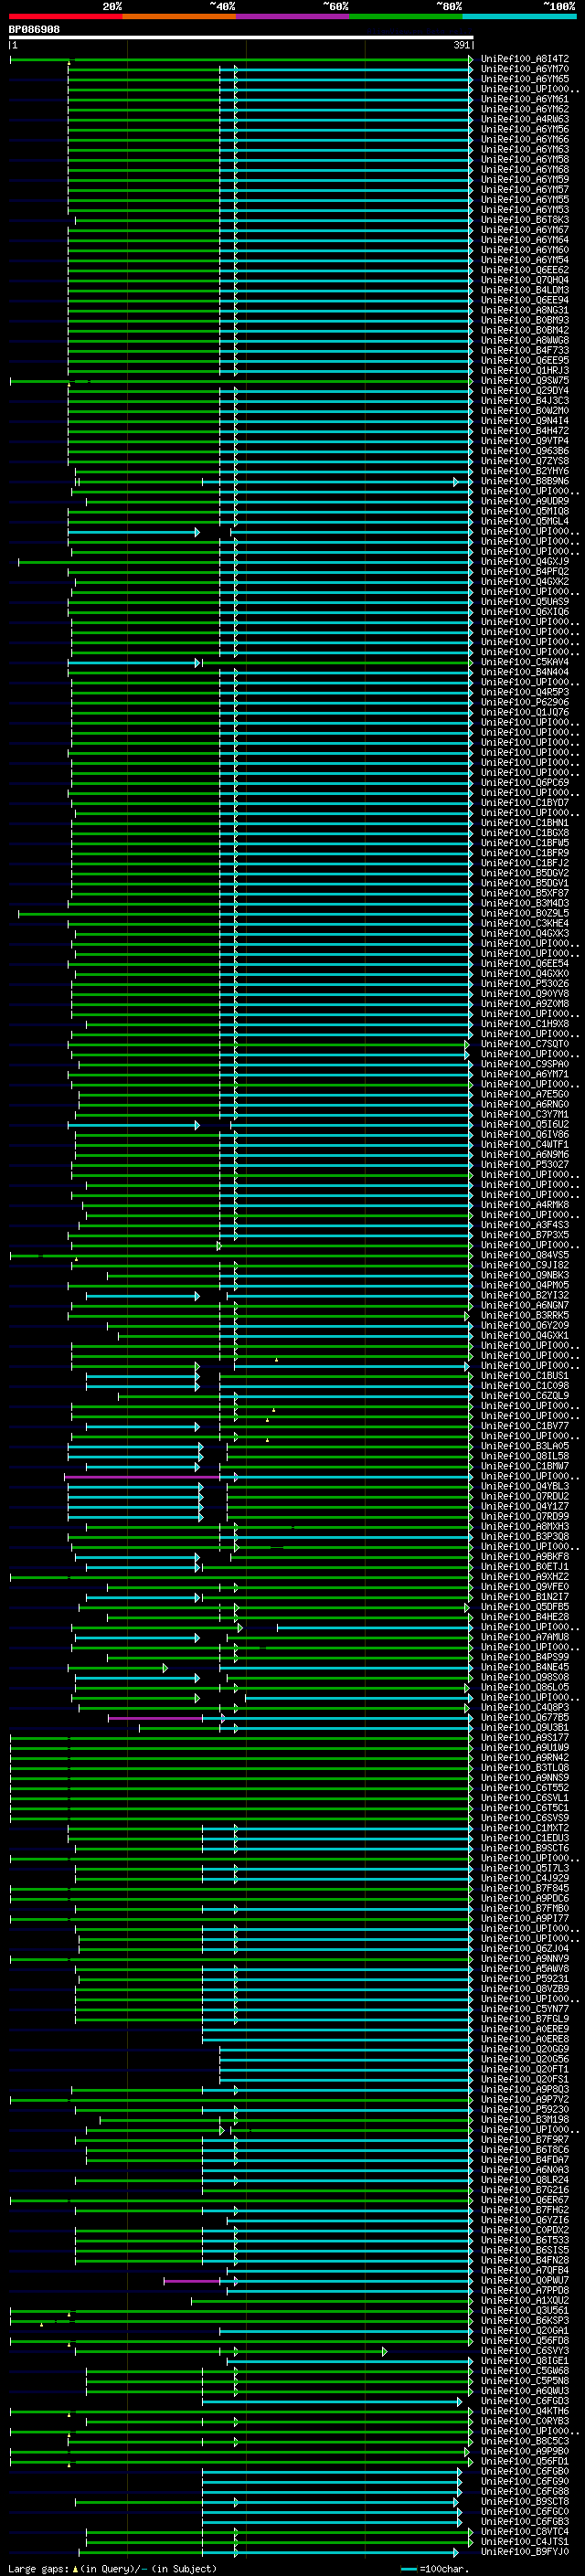Click subject label UniRef100_C4J929
The image size is (585, 2576).
coord(525,1878)
